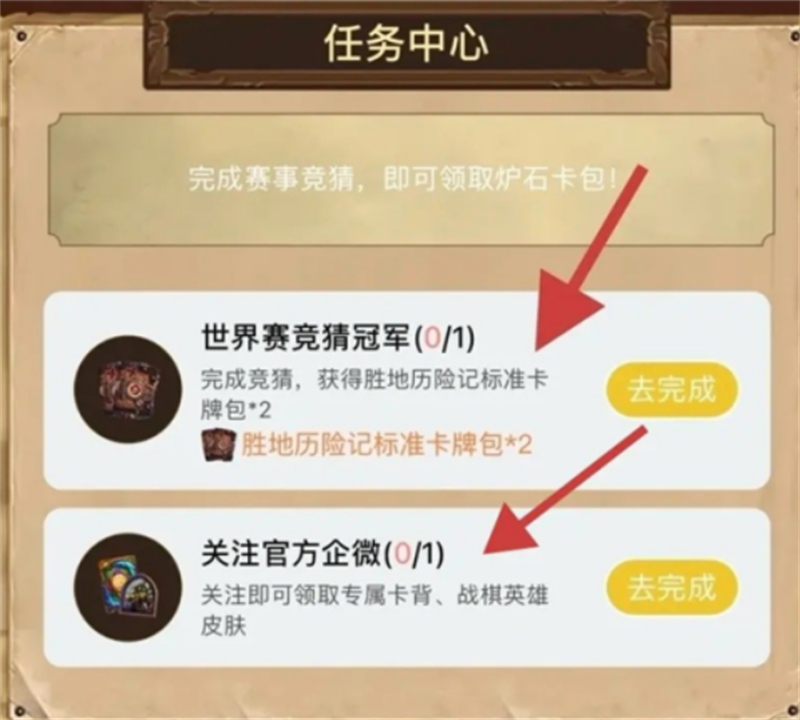Open the 关注官方企微 task title
Screen dimensions: 800x720
pyautogui.click(x=291, y=554)
